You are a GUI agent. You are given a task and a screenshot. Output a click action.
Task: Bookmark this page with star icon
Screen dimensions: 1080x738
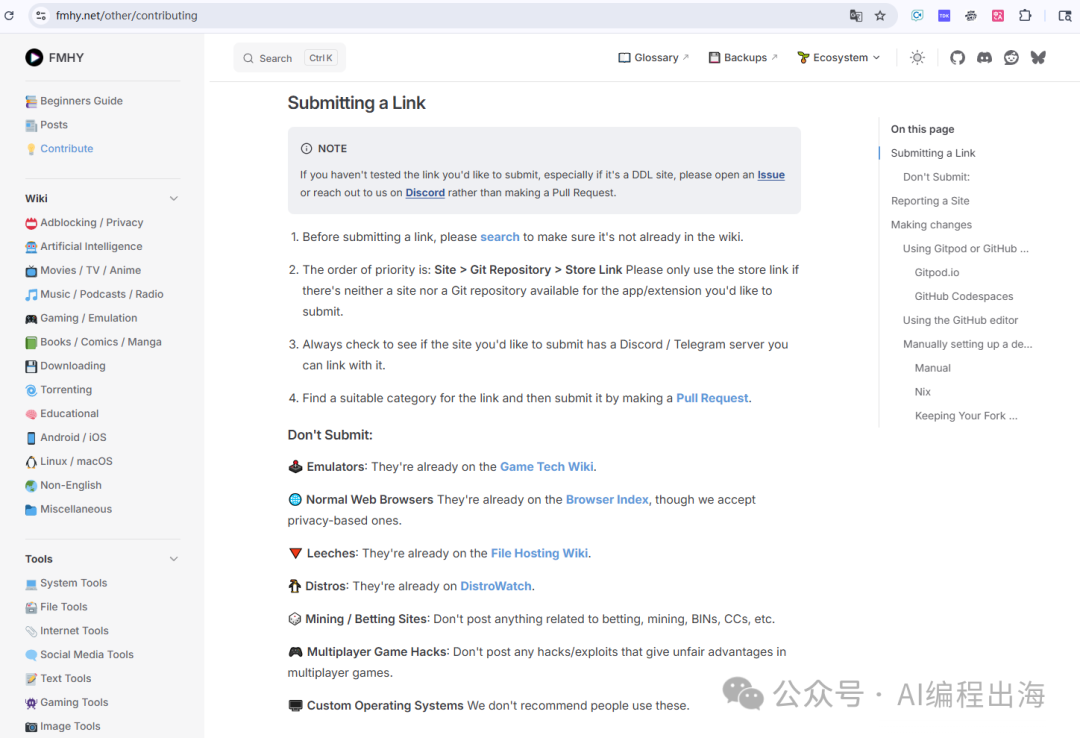(x=880, y=16)
